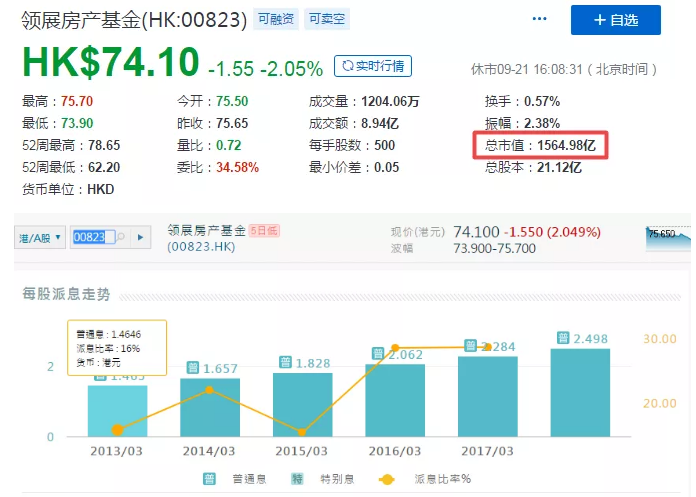Open the 75.650 mini price chart thumbnail
This screenshot has height=497, width=696.
pyautogui.click(x=668, y=239)
